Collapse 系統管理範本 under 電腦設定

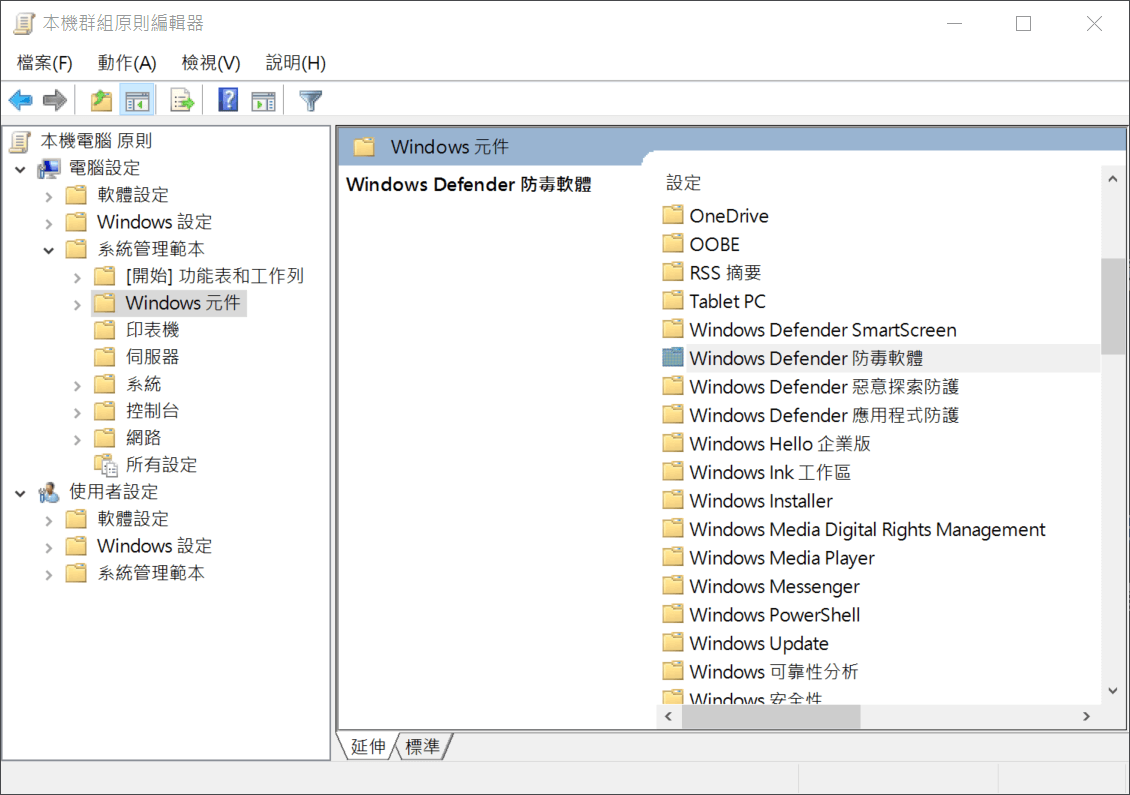click(x=48, y=250)
